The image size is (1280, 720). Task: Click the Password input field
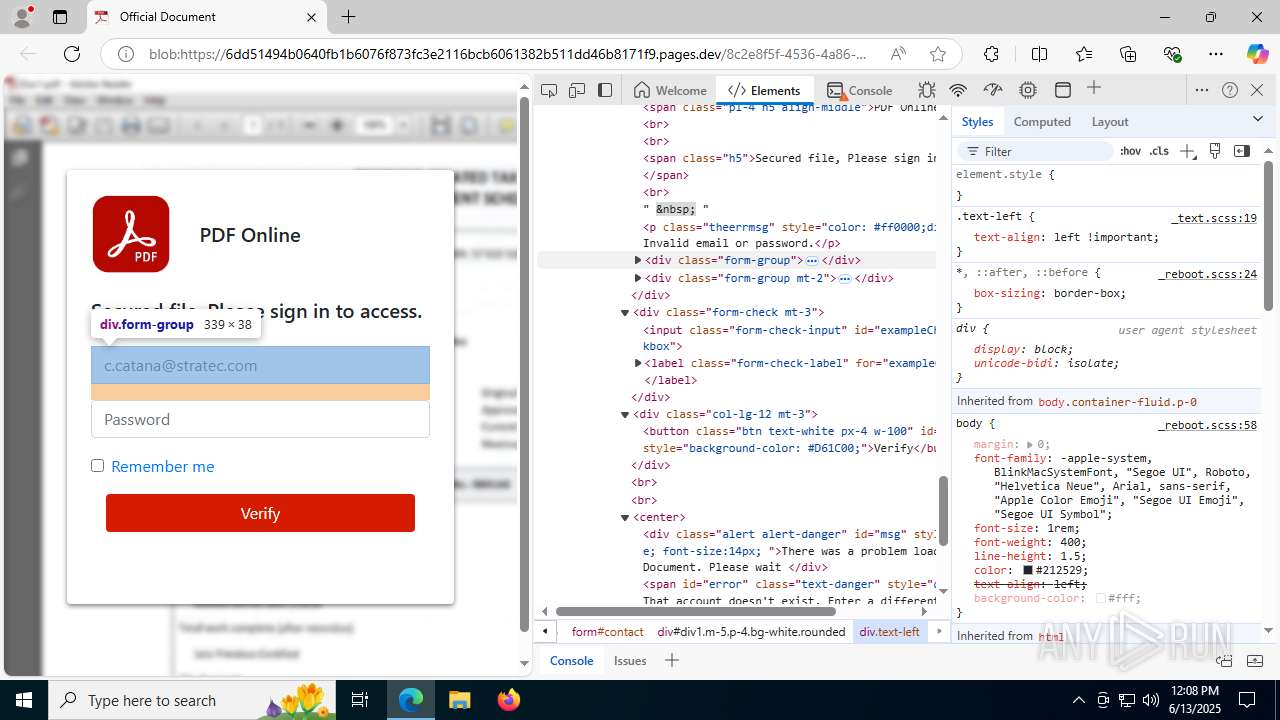pos(260,419)
